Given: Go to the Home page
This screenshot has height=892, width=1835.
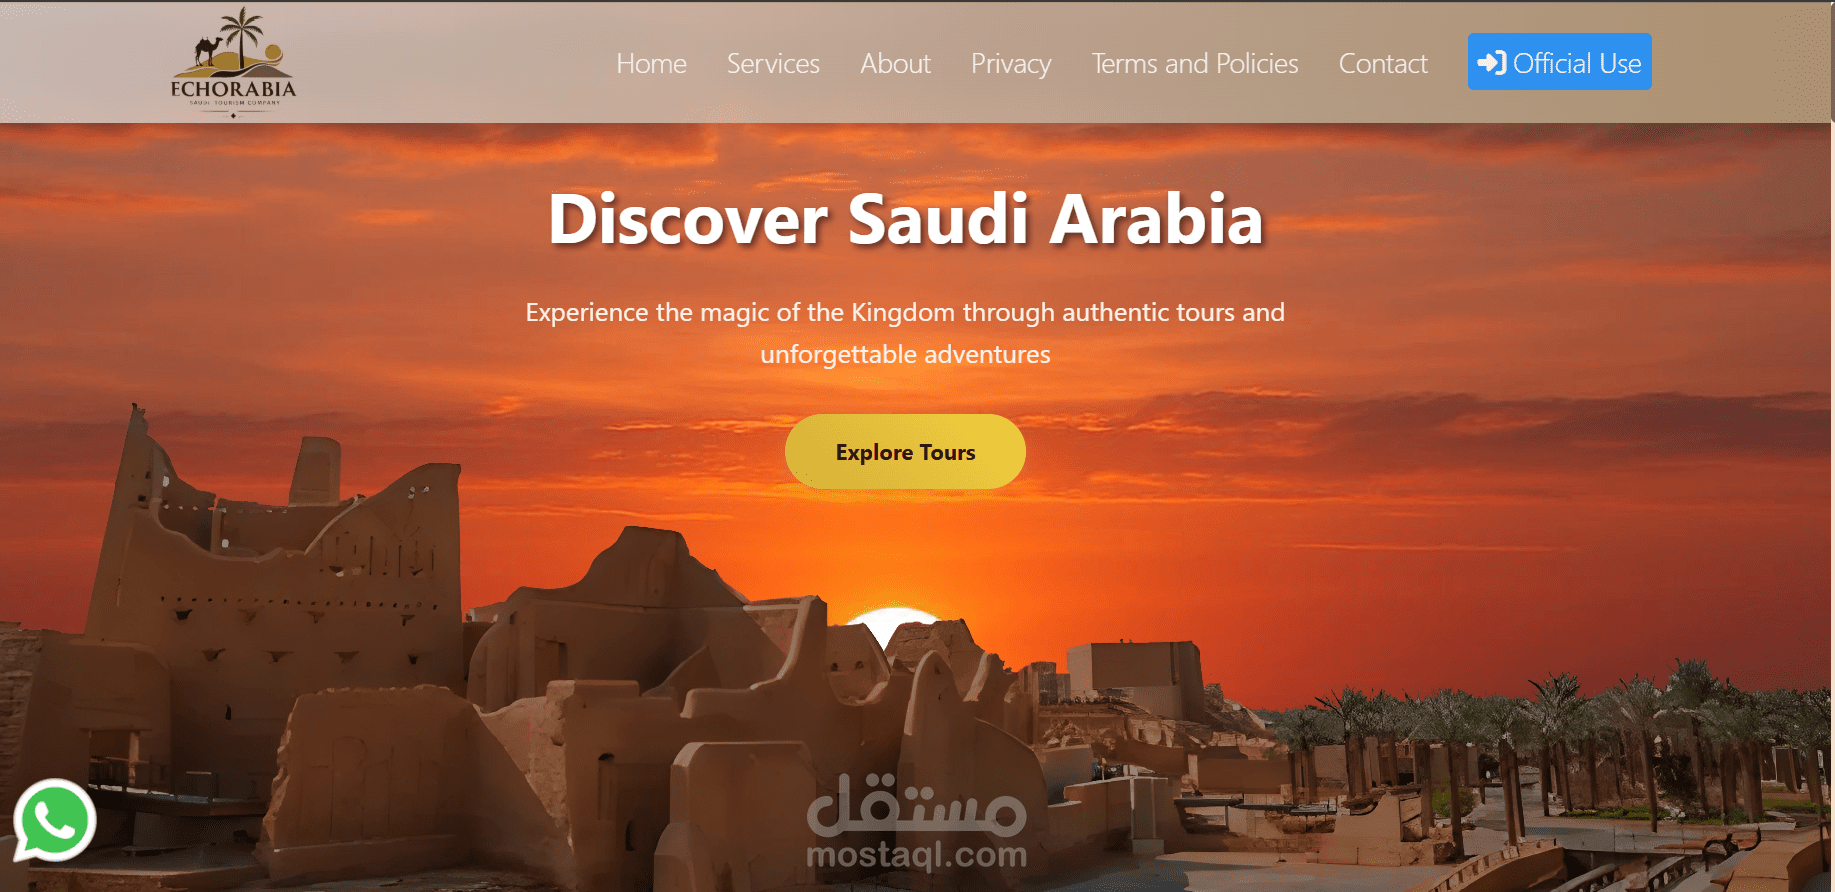Looking at the screenshot, I should pos(651,63).
